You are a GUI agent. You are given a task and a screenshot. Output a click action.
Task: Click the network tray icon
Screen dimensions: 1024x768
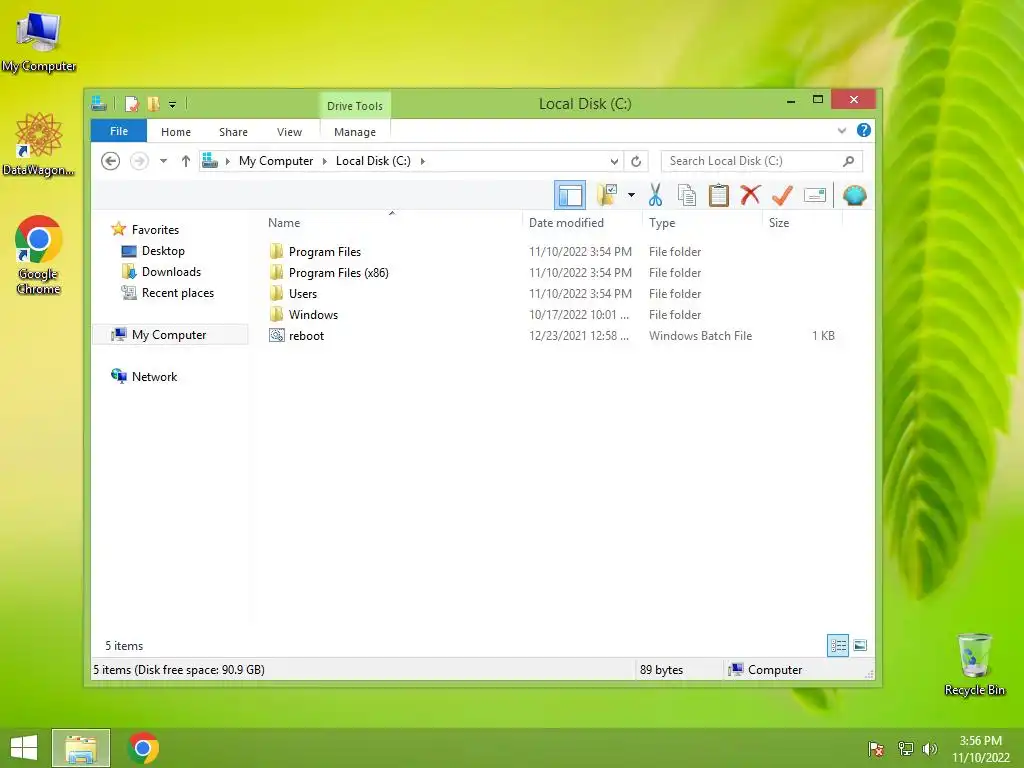coord(905,748)
